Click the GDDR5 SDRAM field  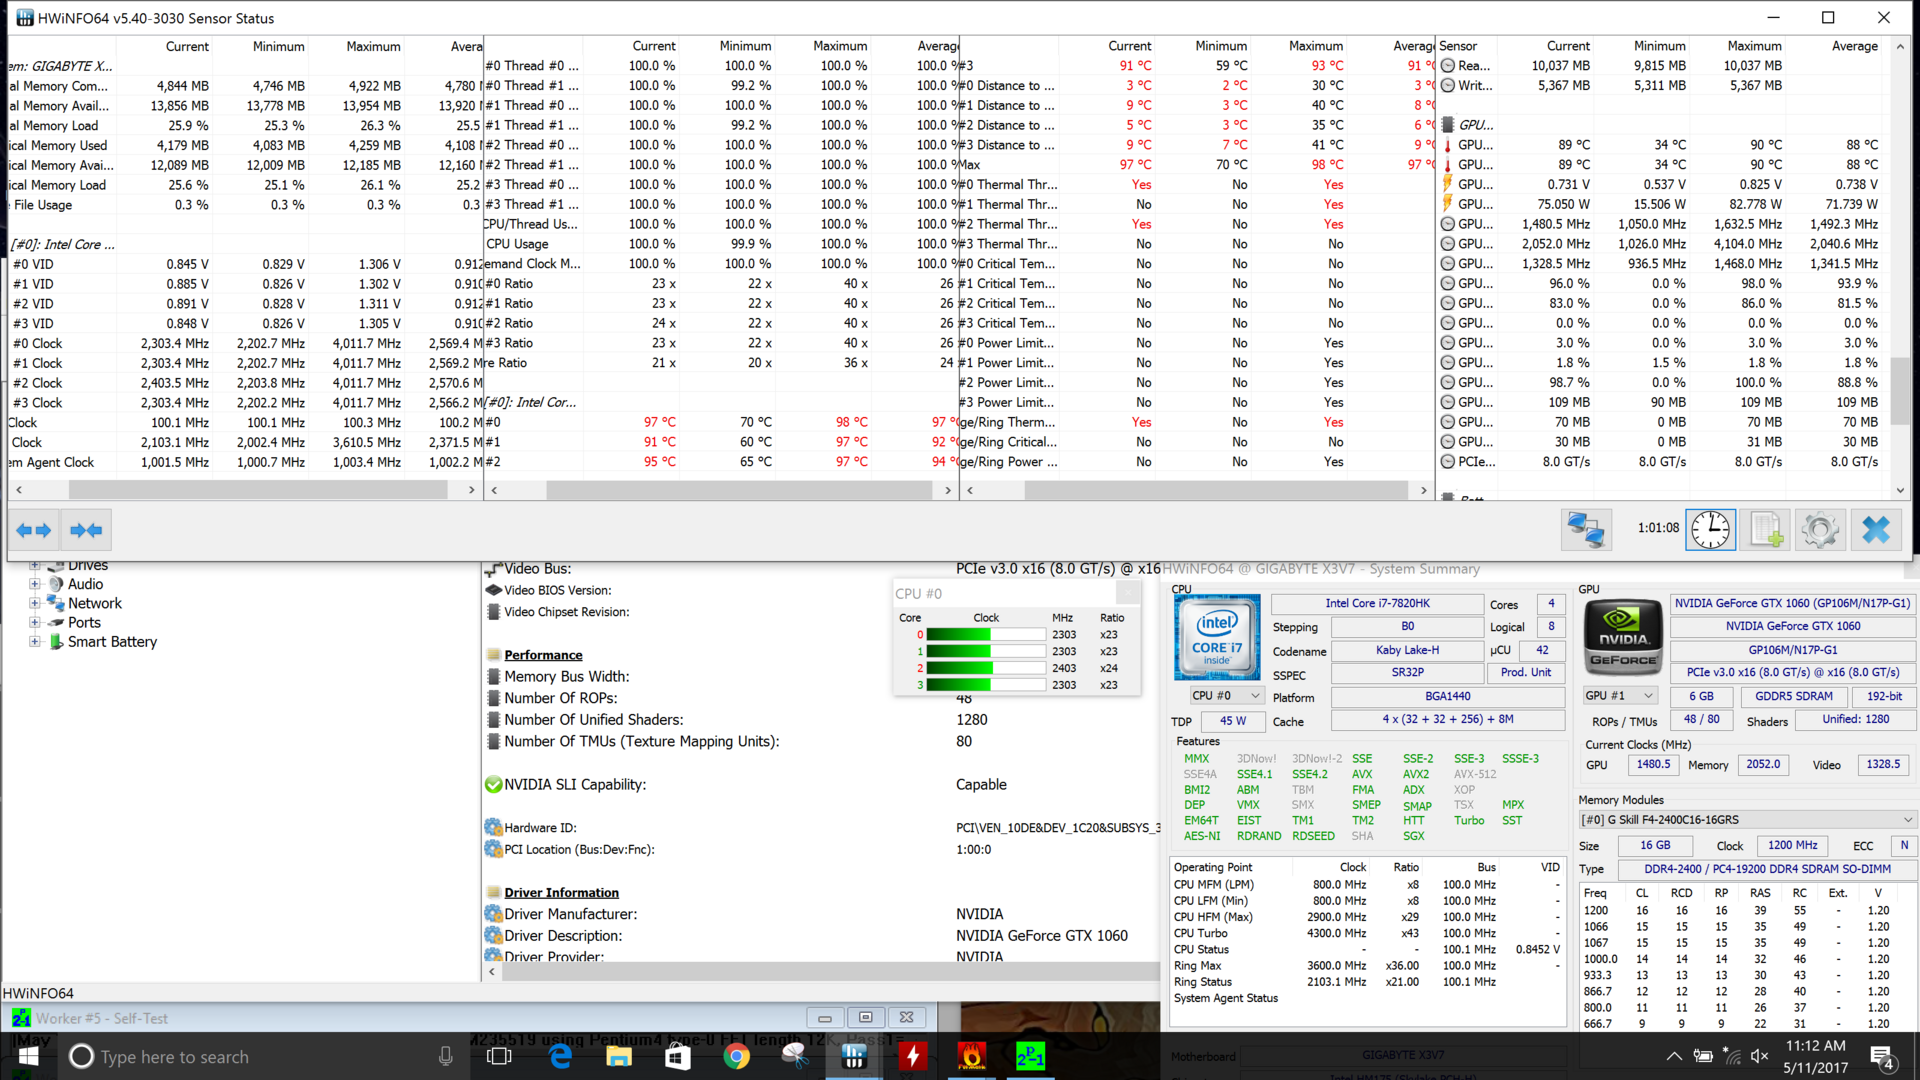coord(1793,697)
